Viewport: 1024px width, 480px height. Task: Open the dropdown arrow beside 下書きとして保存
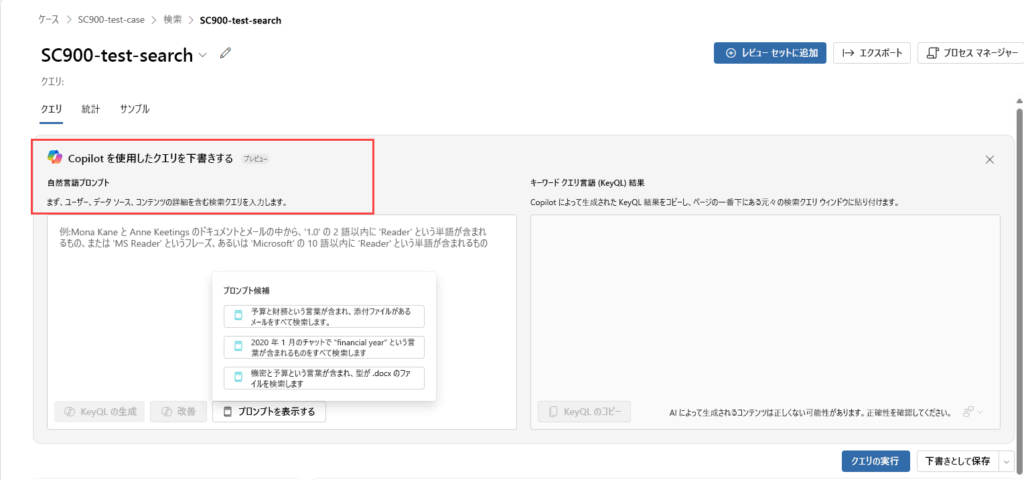[x=1005, y=461]
